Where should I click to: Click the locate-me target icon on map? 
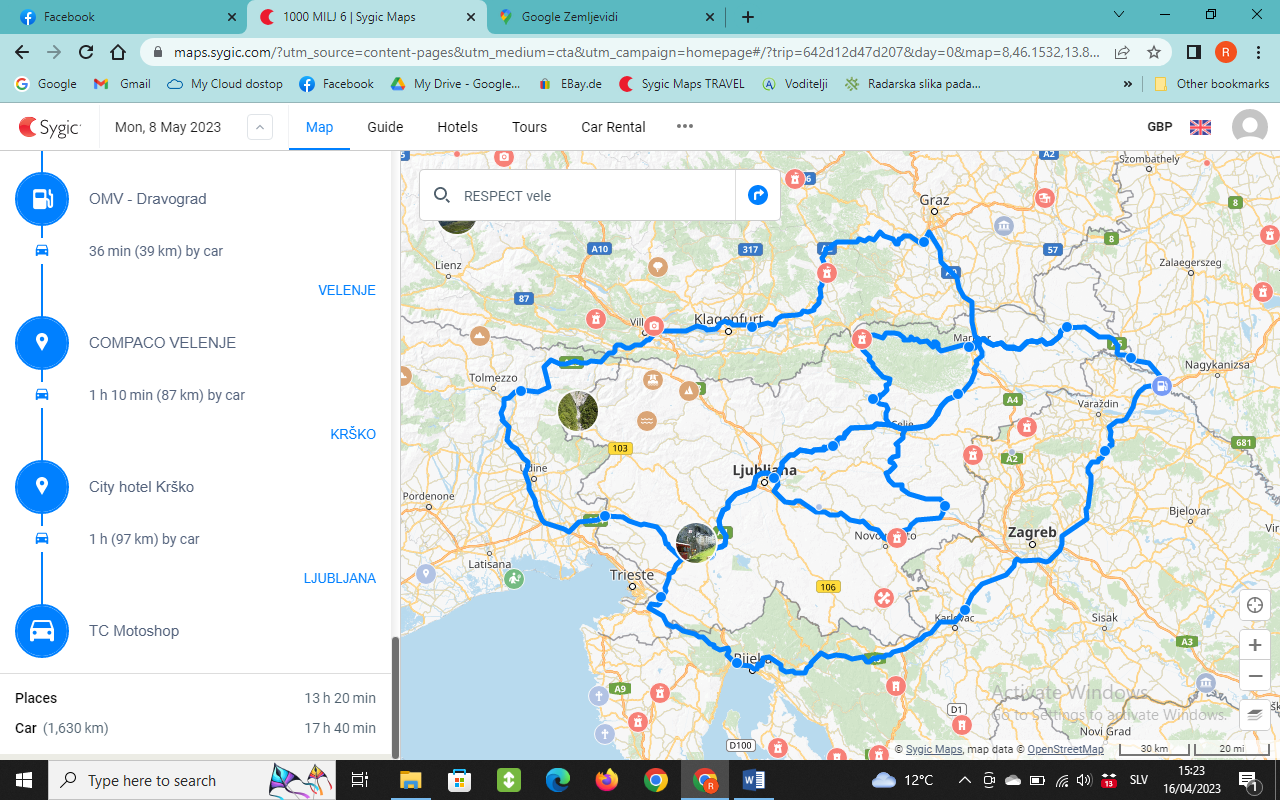(x=1254, y=606)
